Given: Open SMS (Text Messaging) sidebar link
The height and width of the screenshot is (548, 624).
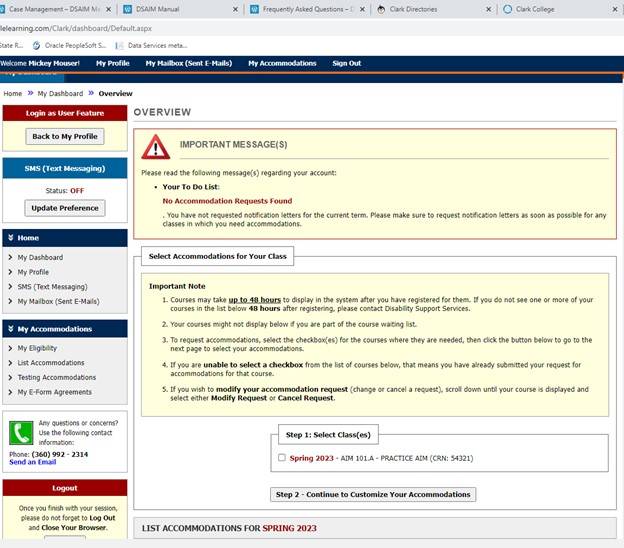Looking at the screenshot, I should point(52,287).
